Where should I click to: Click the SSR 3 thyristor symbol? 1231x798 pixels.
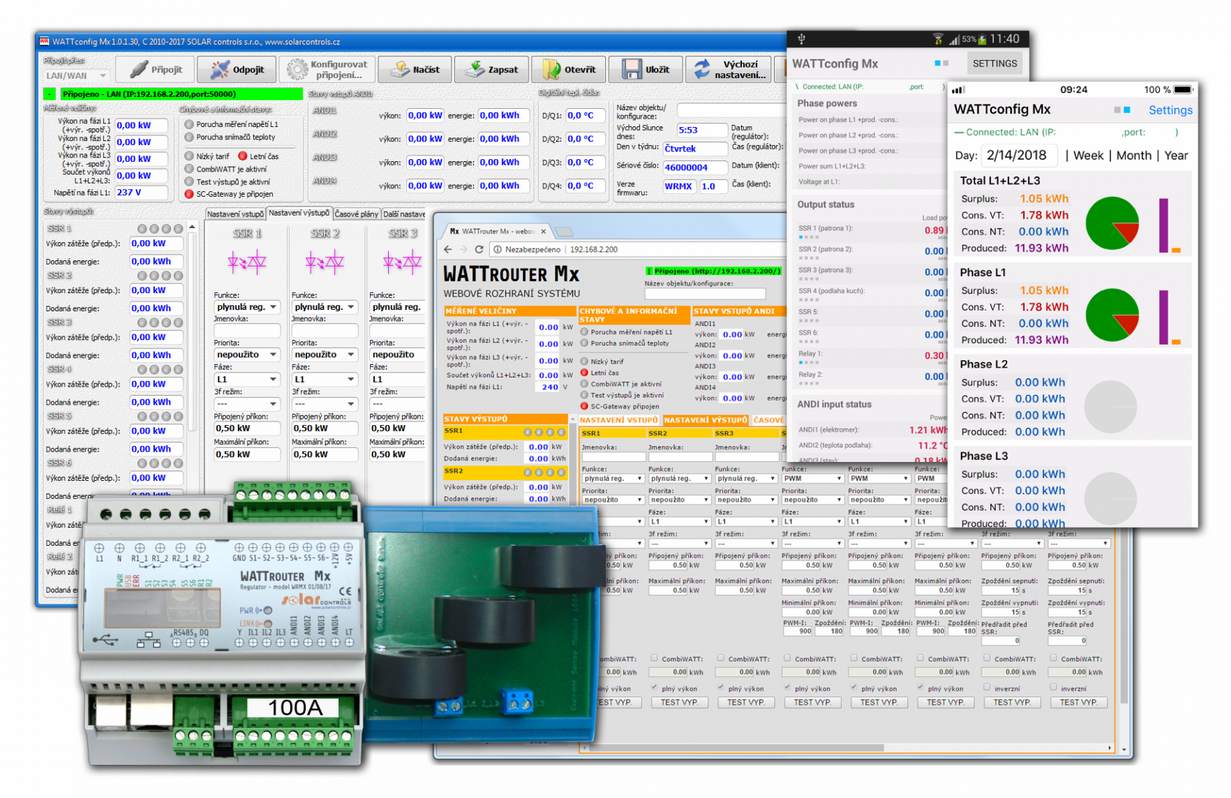pyautogui.click(x=401, y=263)
